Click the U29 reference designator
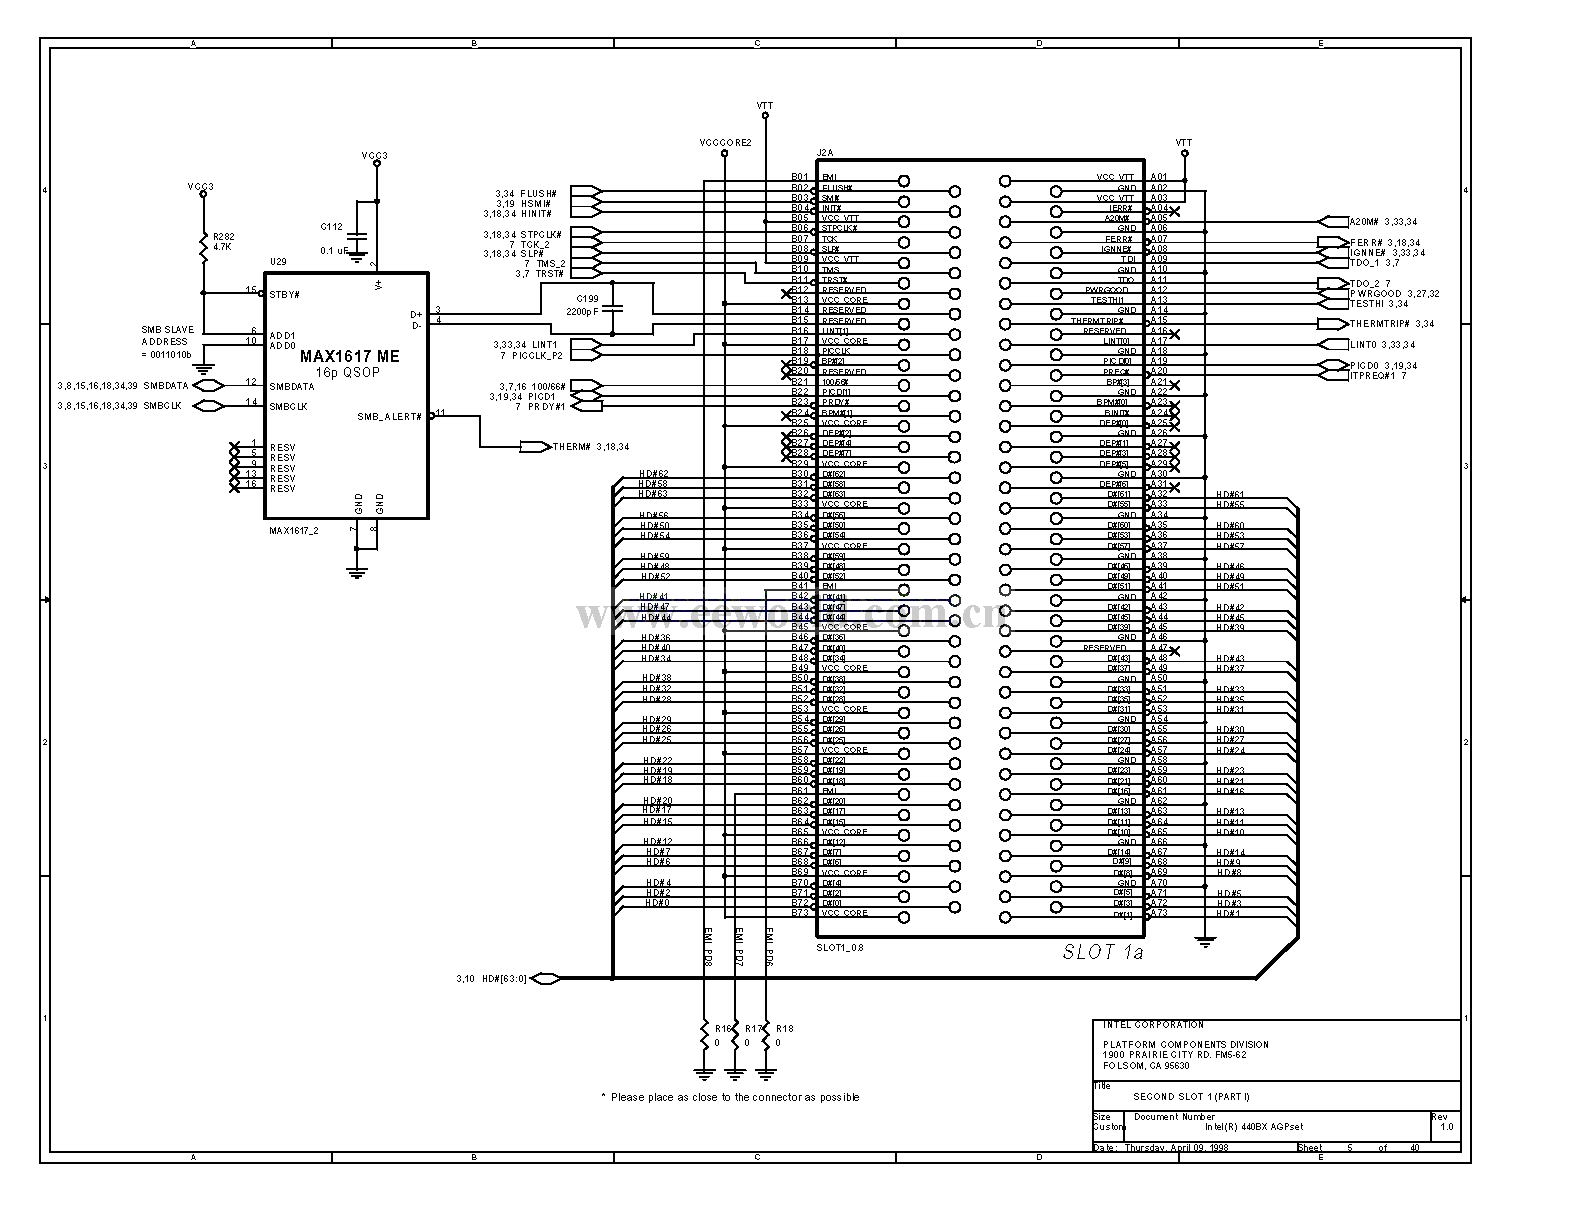 point(277,262)
